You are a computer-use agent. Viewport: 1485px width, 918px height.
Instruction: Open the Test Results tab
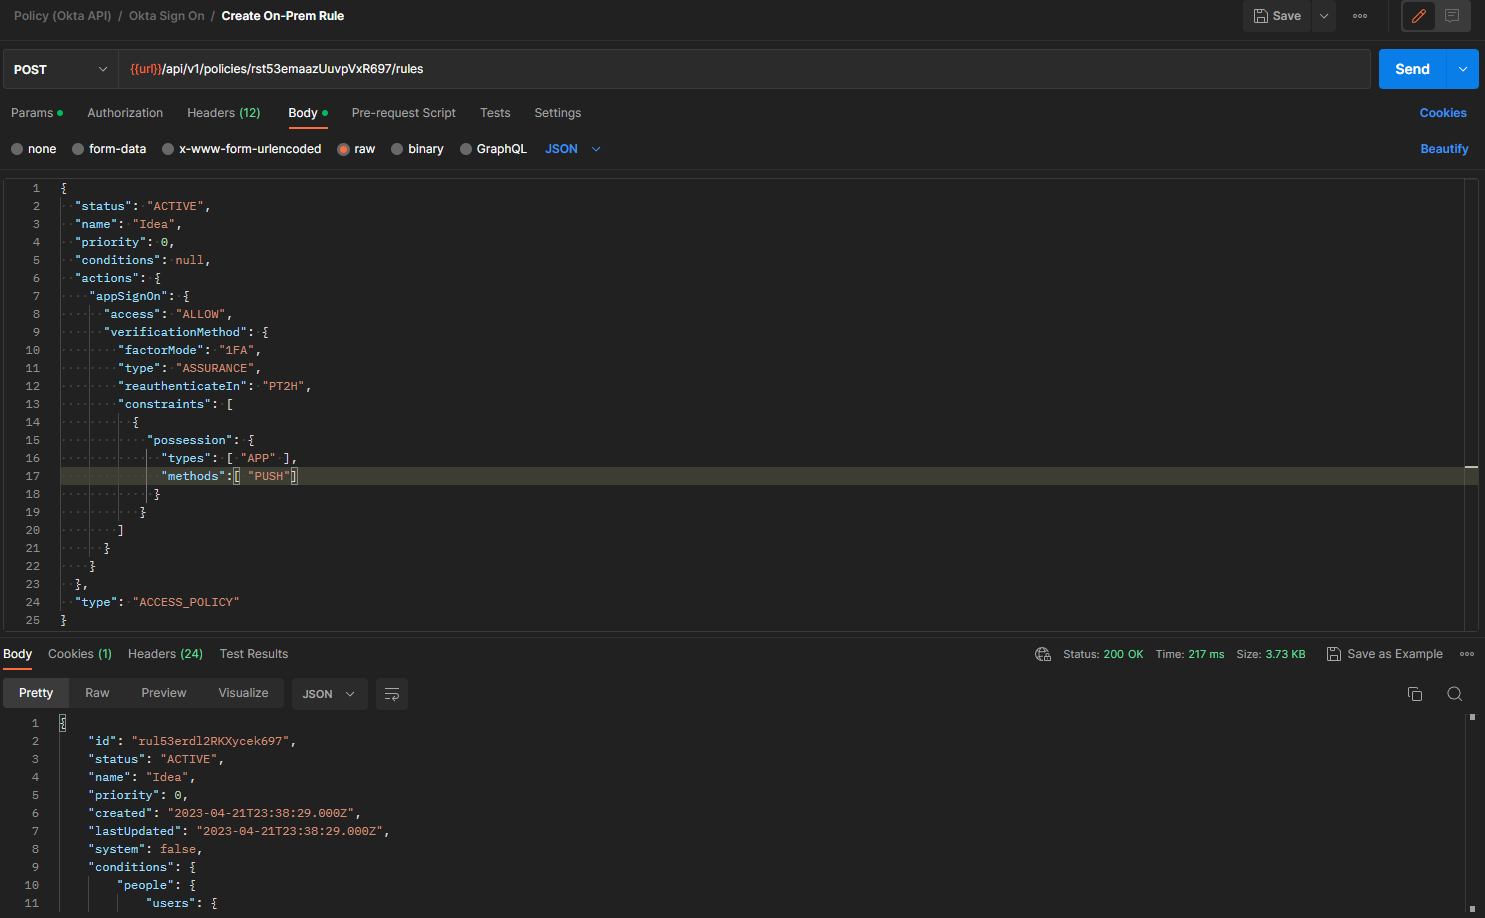tap(254, 654)
